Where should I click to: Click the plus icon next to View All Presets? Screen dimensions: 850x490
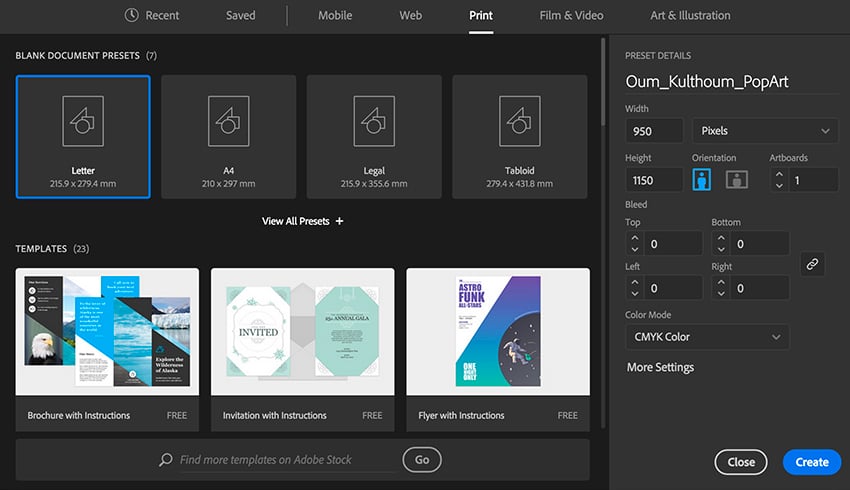(339, 221)
